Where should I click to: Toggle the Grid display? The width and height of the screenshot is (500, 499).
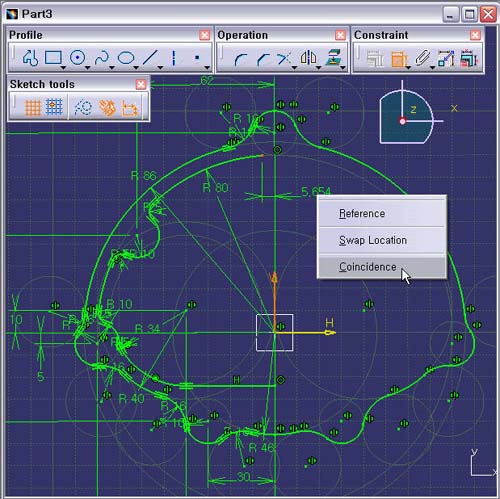click(33, 108)
